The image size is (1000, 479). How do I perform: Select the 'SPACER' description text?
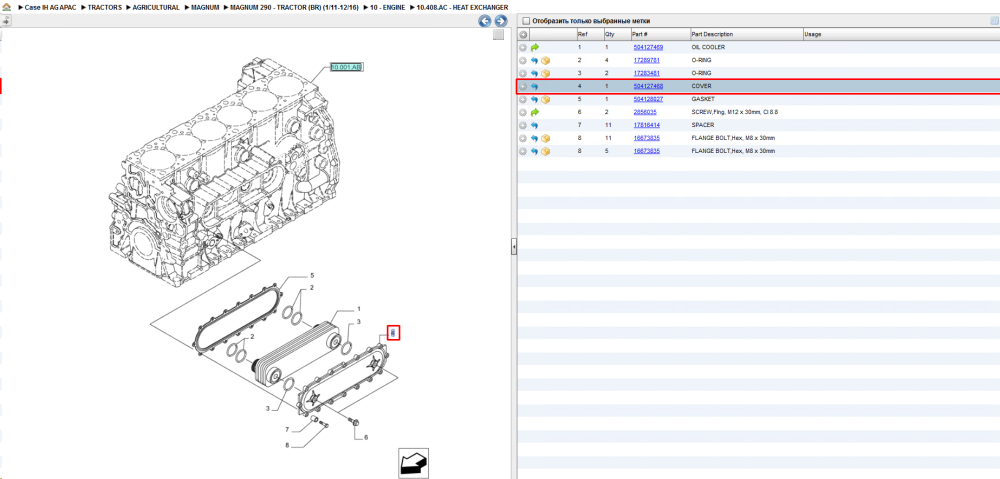[x=703, y=125]
